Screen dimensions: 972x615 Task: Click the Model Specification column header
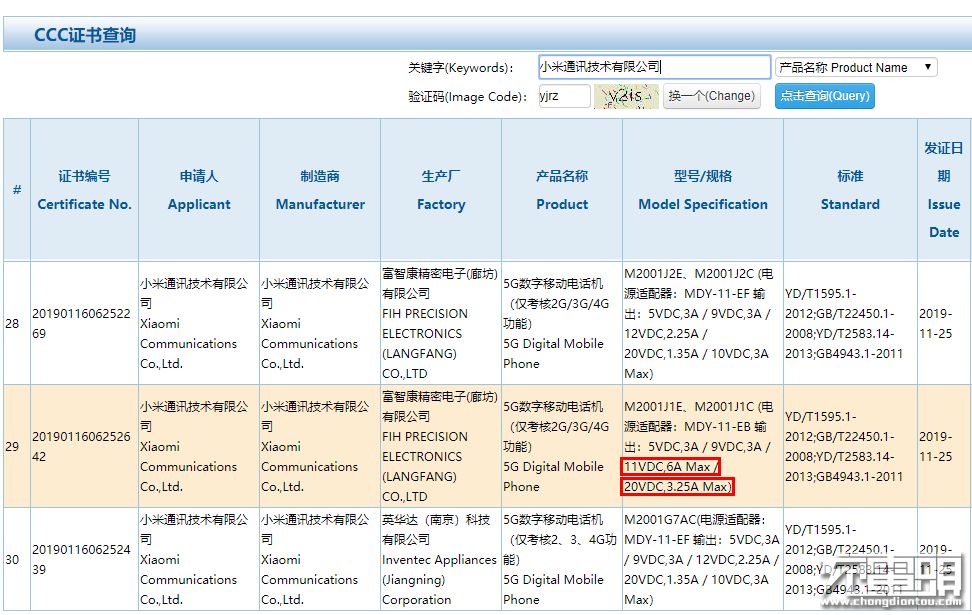[x=703, y=190]
